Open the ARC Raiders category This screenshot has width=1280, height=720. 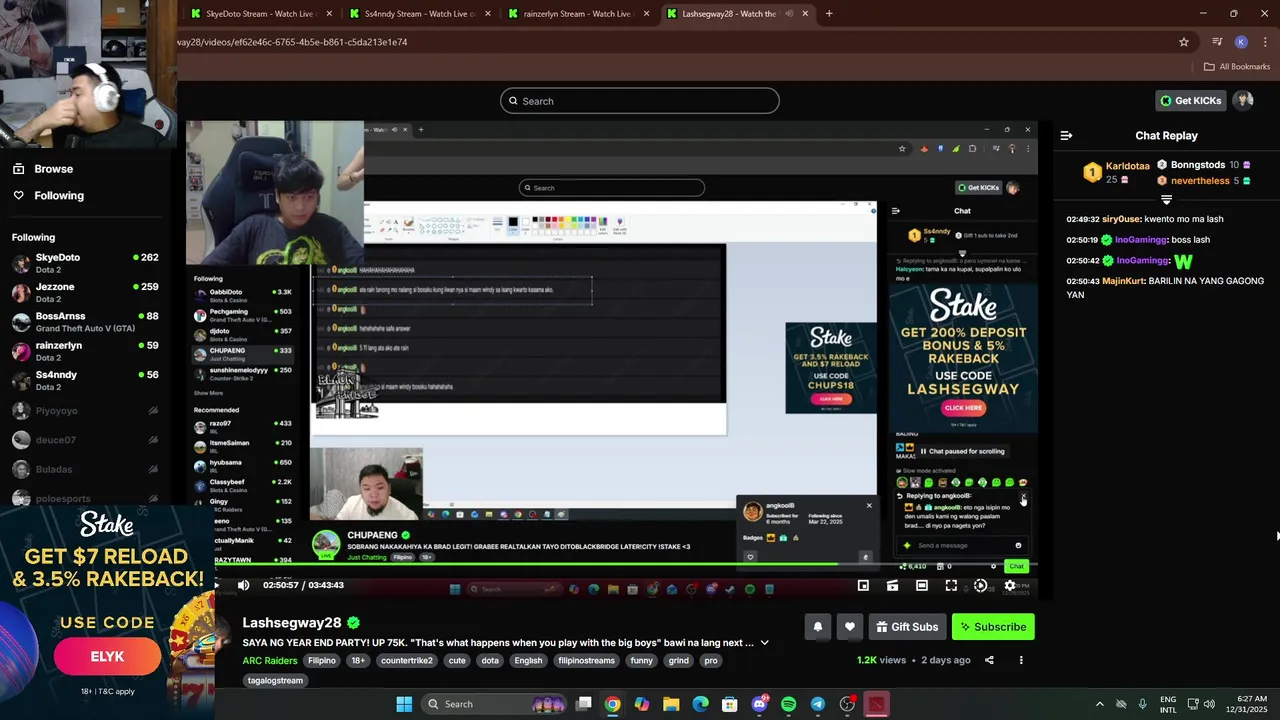pyautogui.click(x=270, y=661)
